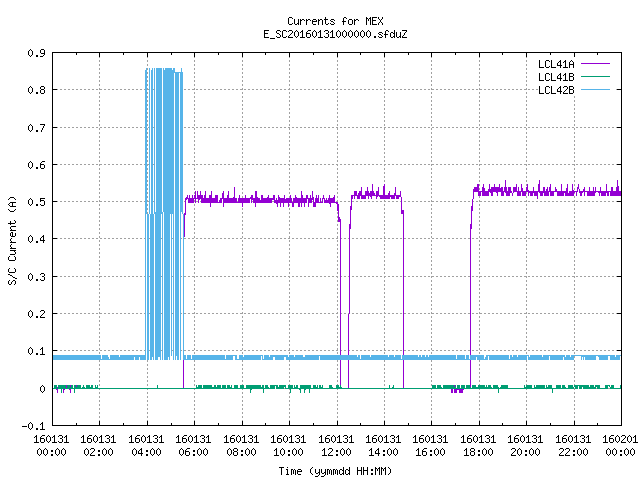The image size is (640, 480).
Task: Click the 0.3 y-axis tick value
Action: point(36,277)
